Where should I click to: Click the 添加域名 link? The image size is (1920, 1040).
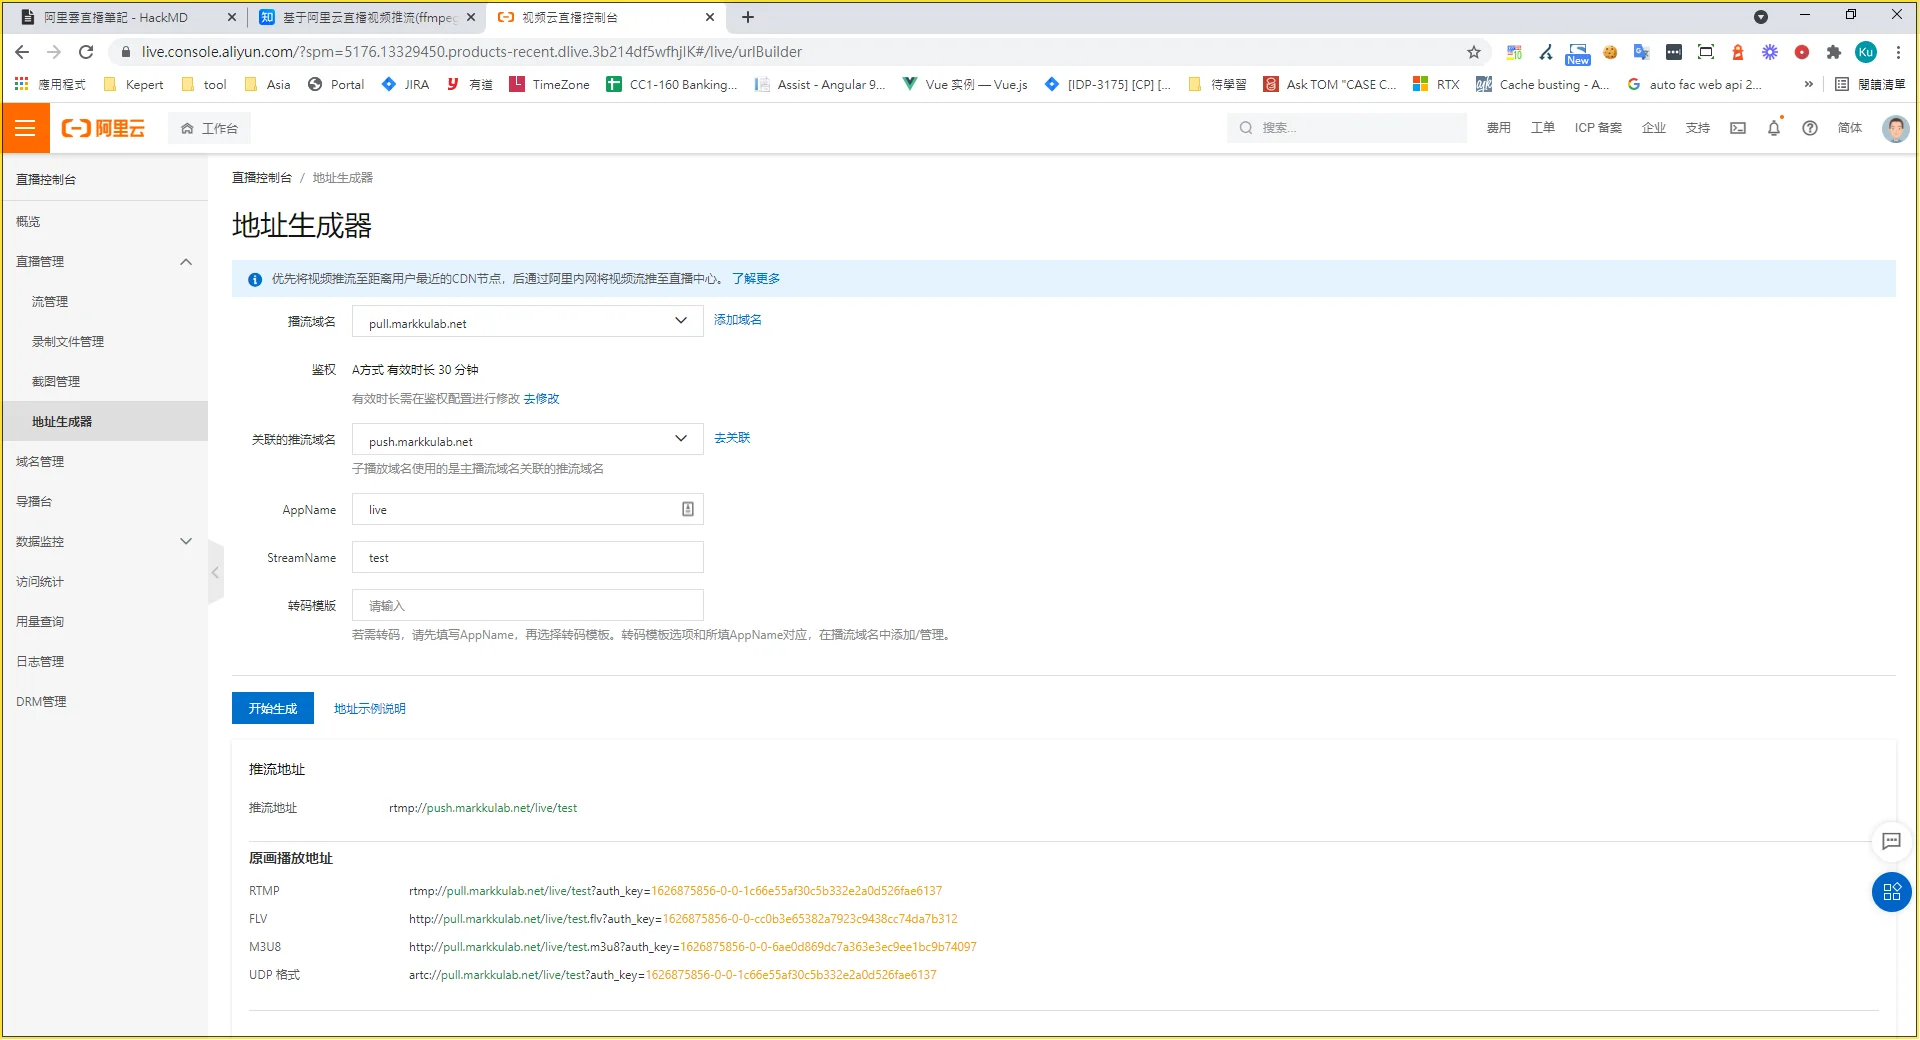[737, 320]
